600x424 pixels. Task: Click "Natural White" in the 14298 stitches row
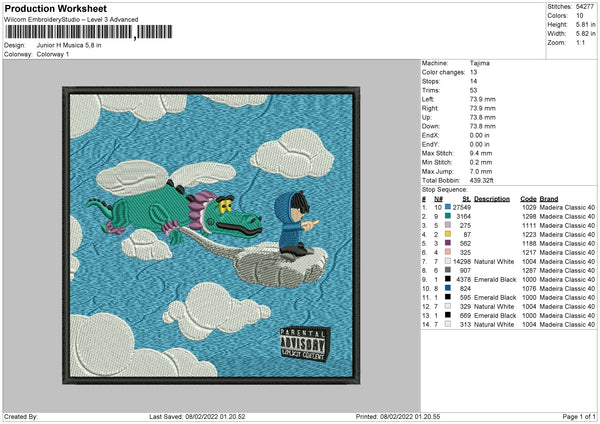tap(494, 261)
